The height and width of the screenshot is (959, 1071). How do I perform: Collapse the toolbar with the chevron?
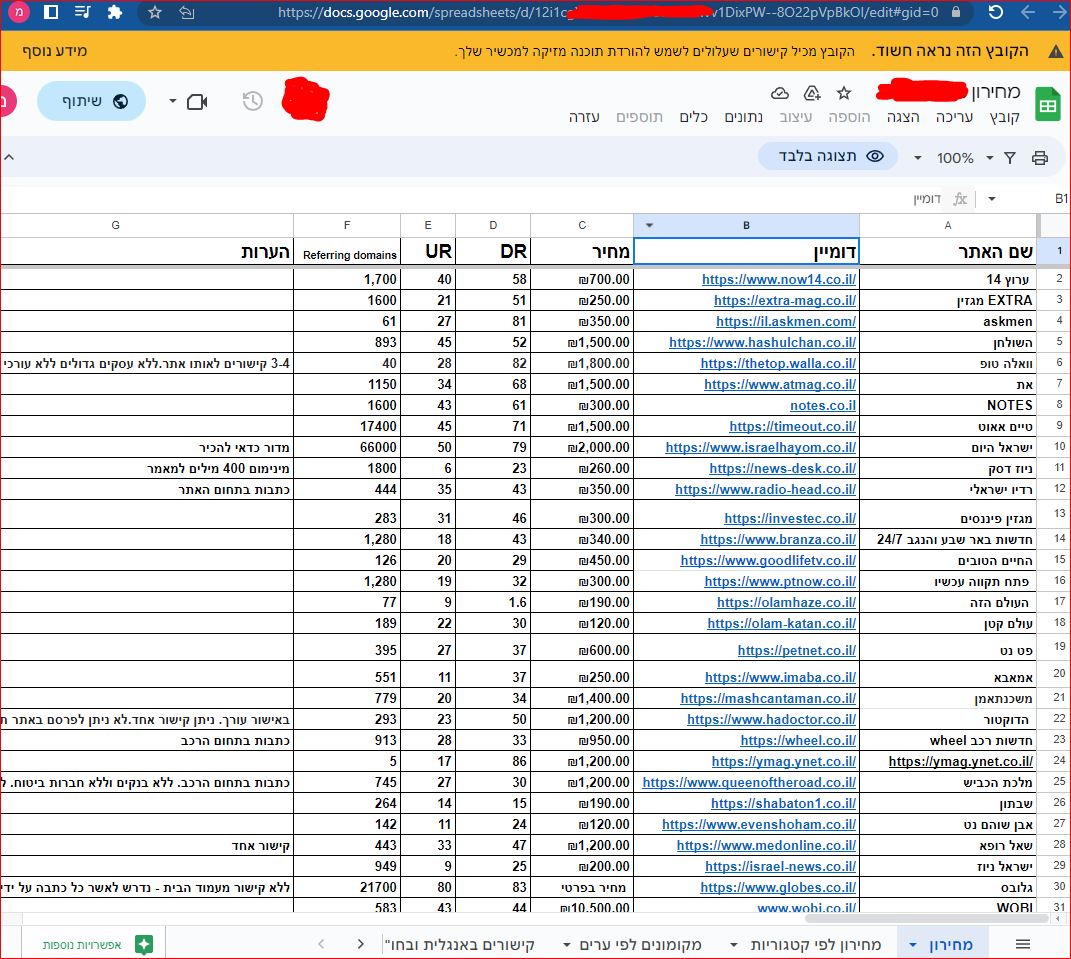[9, 157]
